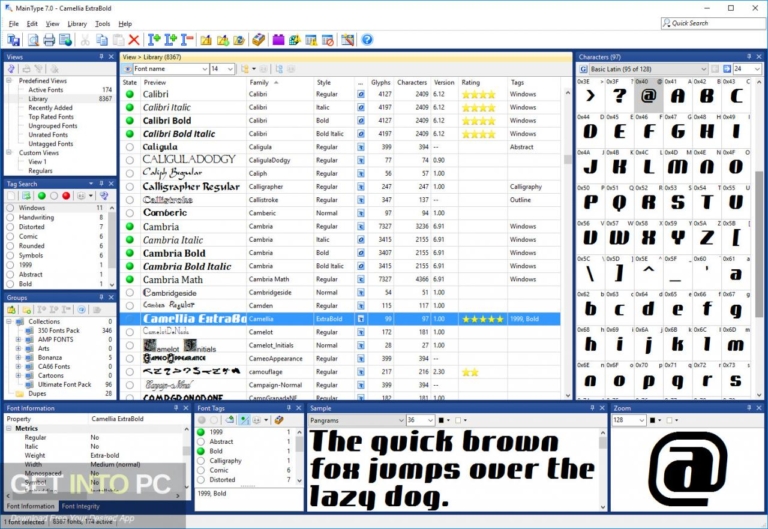Click the Quick Search field
Image resolution: width=768 pixels, height=529 pixels.
713,23
